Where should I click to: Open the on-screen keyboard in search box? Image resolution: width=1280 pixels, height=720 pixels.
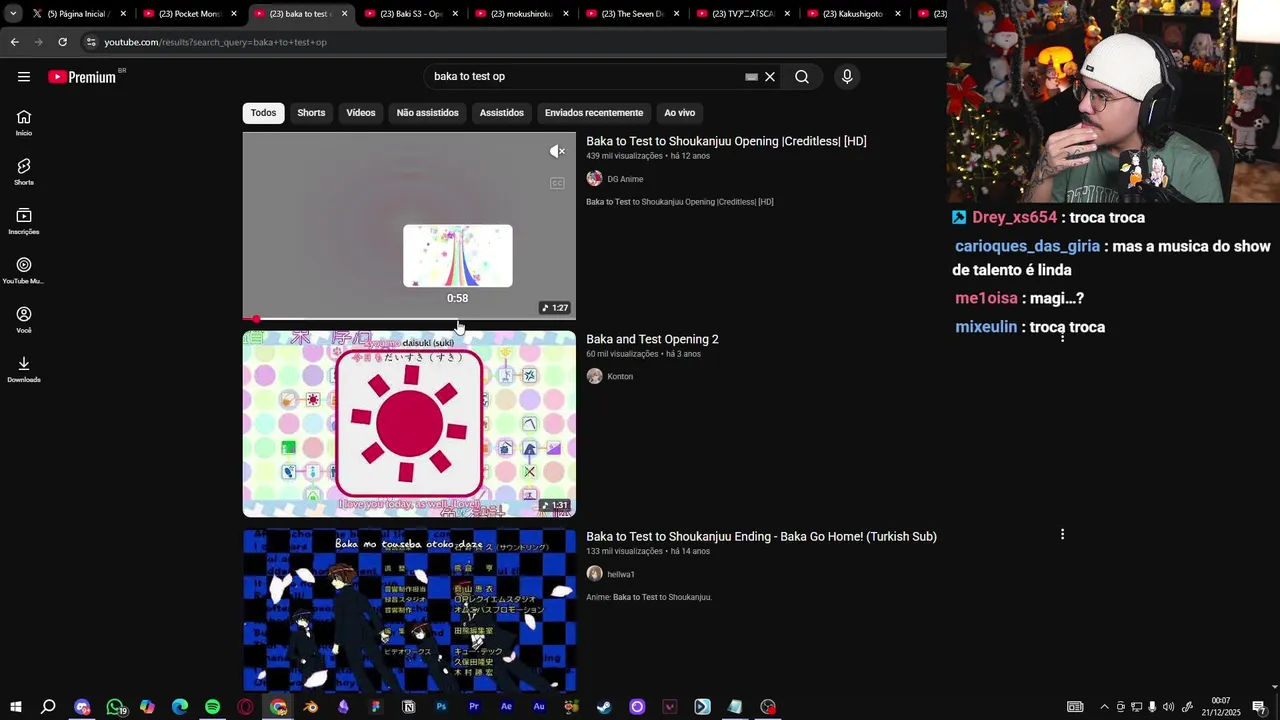click(x=751, y=77)
